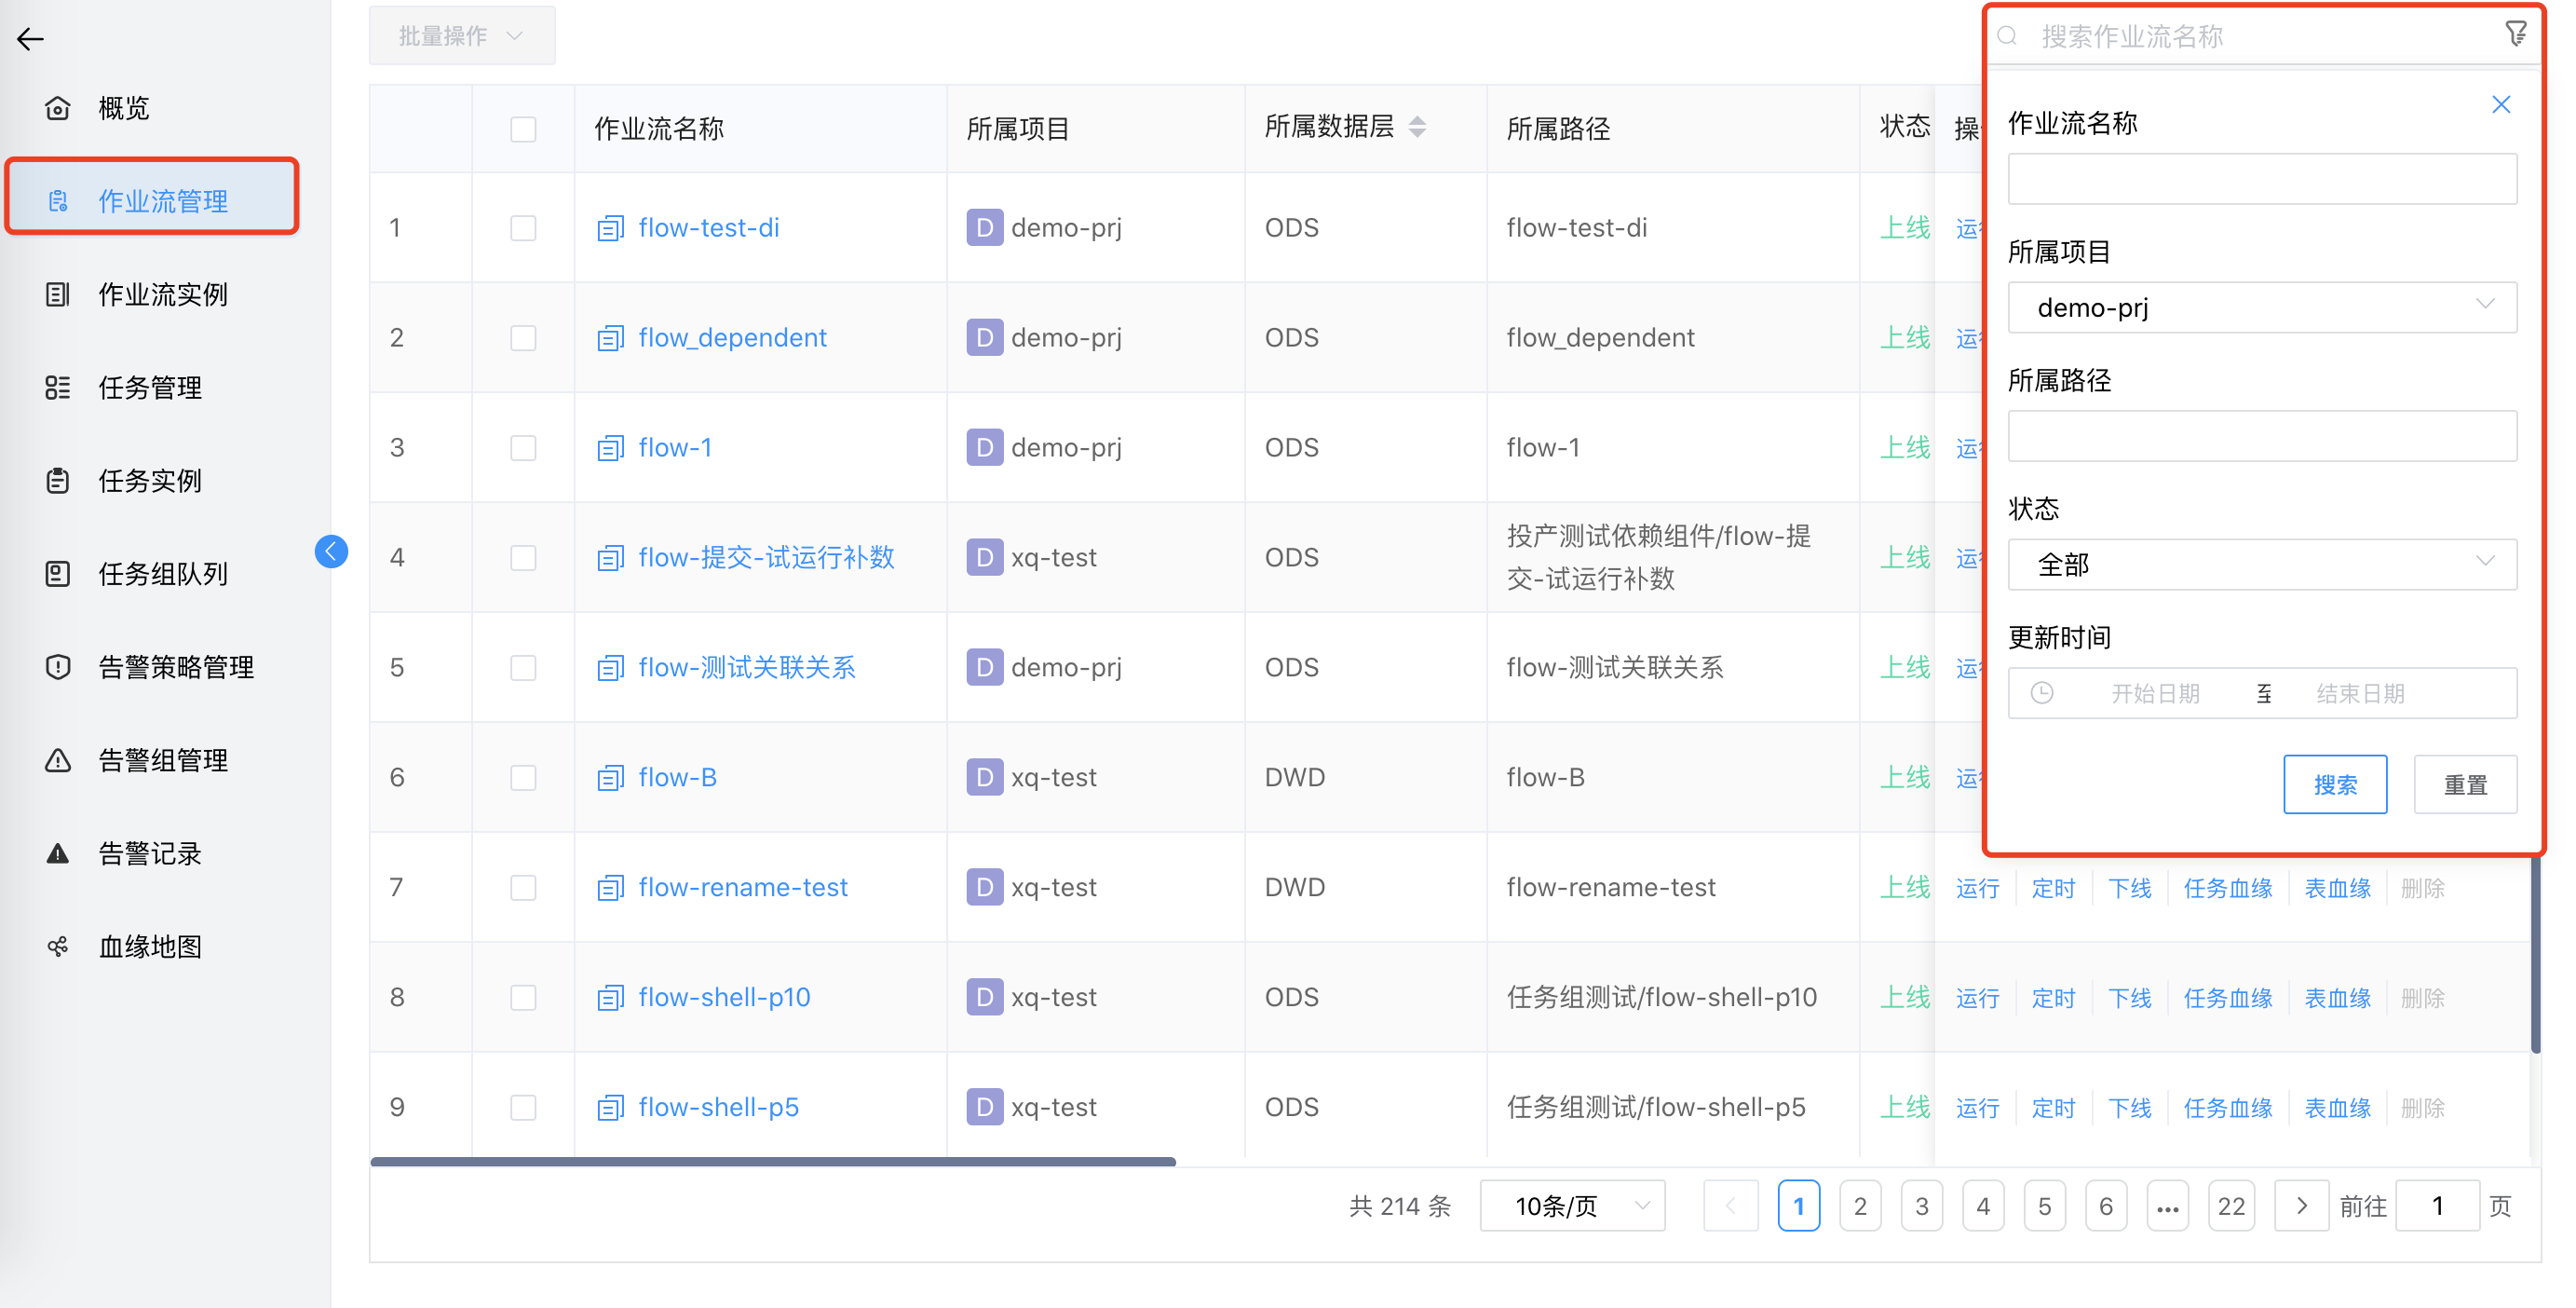Viewport: 2576px width, 1308px height.
Task: Select 作业流管理 in the sidebar
Action: coord(162,200)
